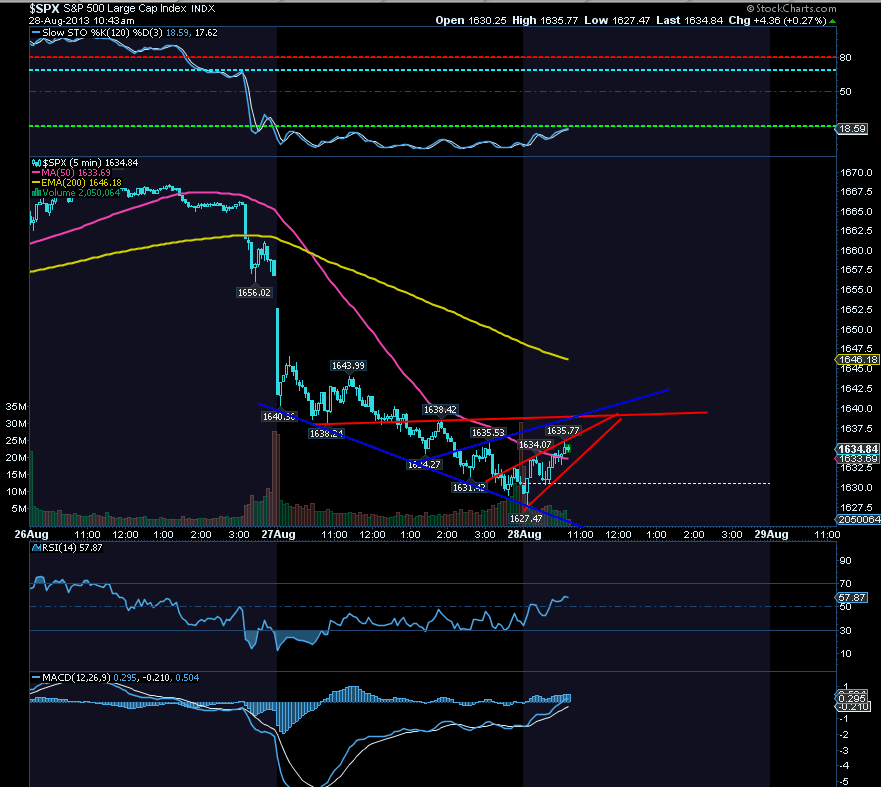Click the $SPX ticker symbol title
This screenshot has height=787, width=881.
pyautogui.click(x=44, y=8)
